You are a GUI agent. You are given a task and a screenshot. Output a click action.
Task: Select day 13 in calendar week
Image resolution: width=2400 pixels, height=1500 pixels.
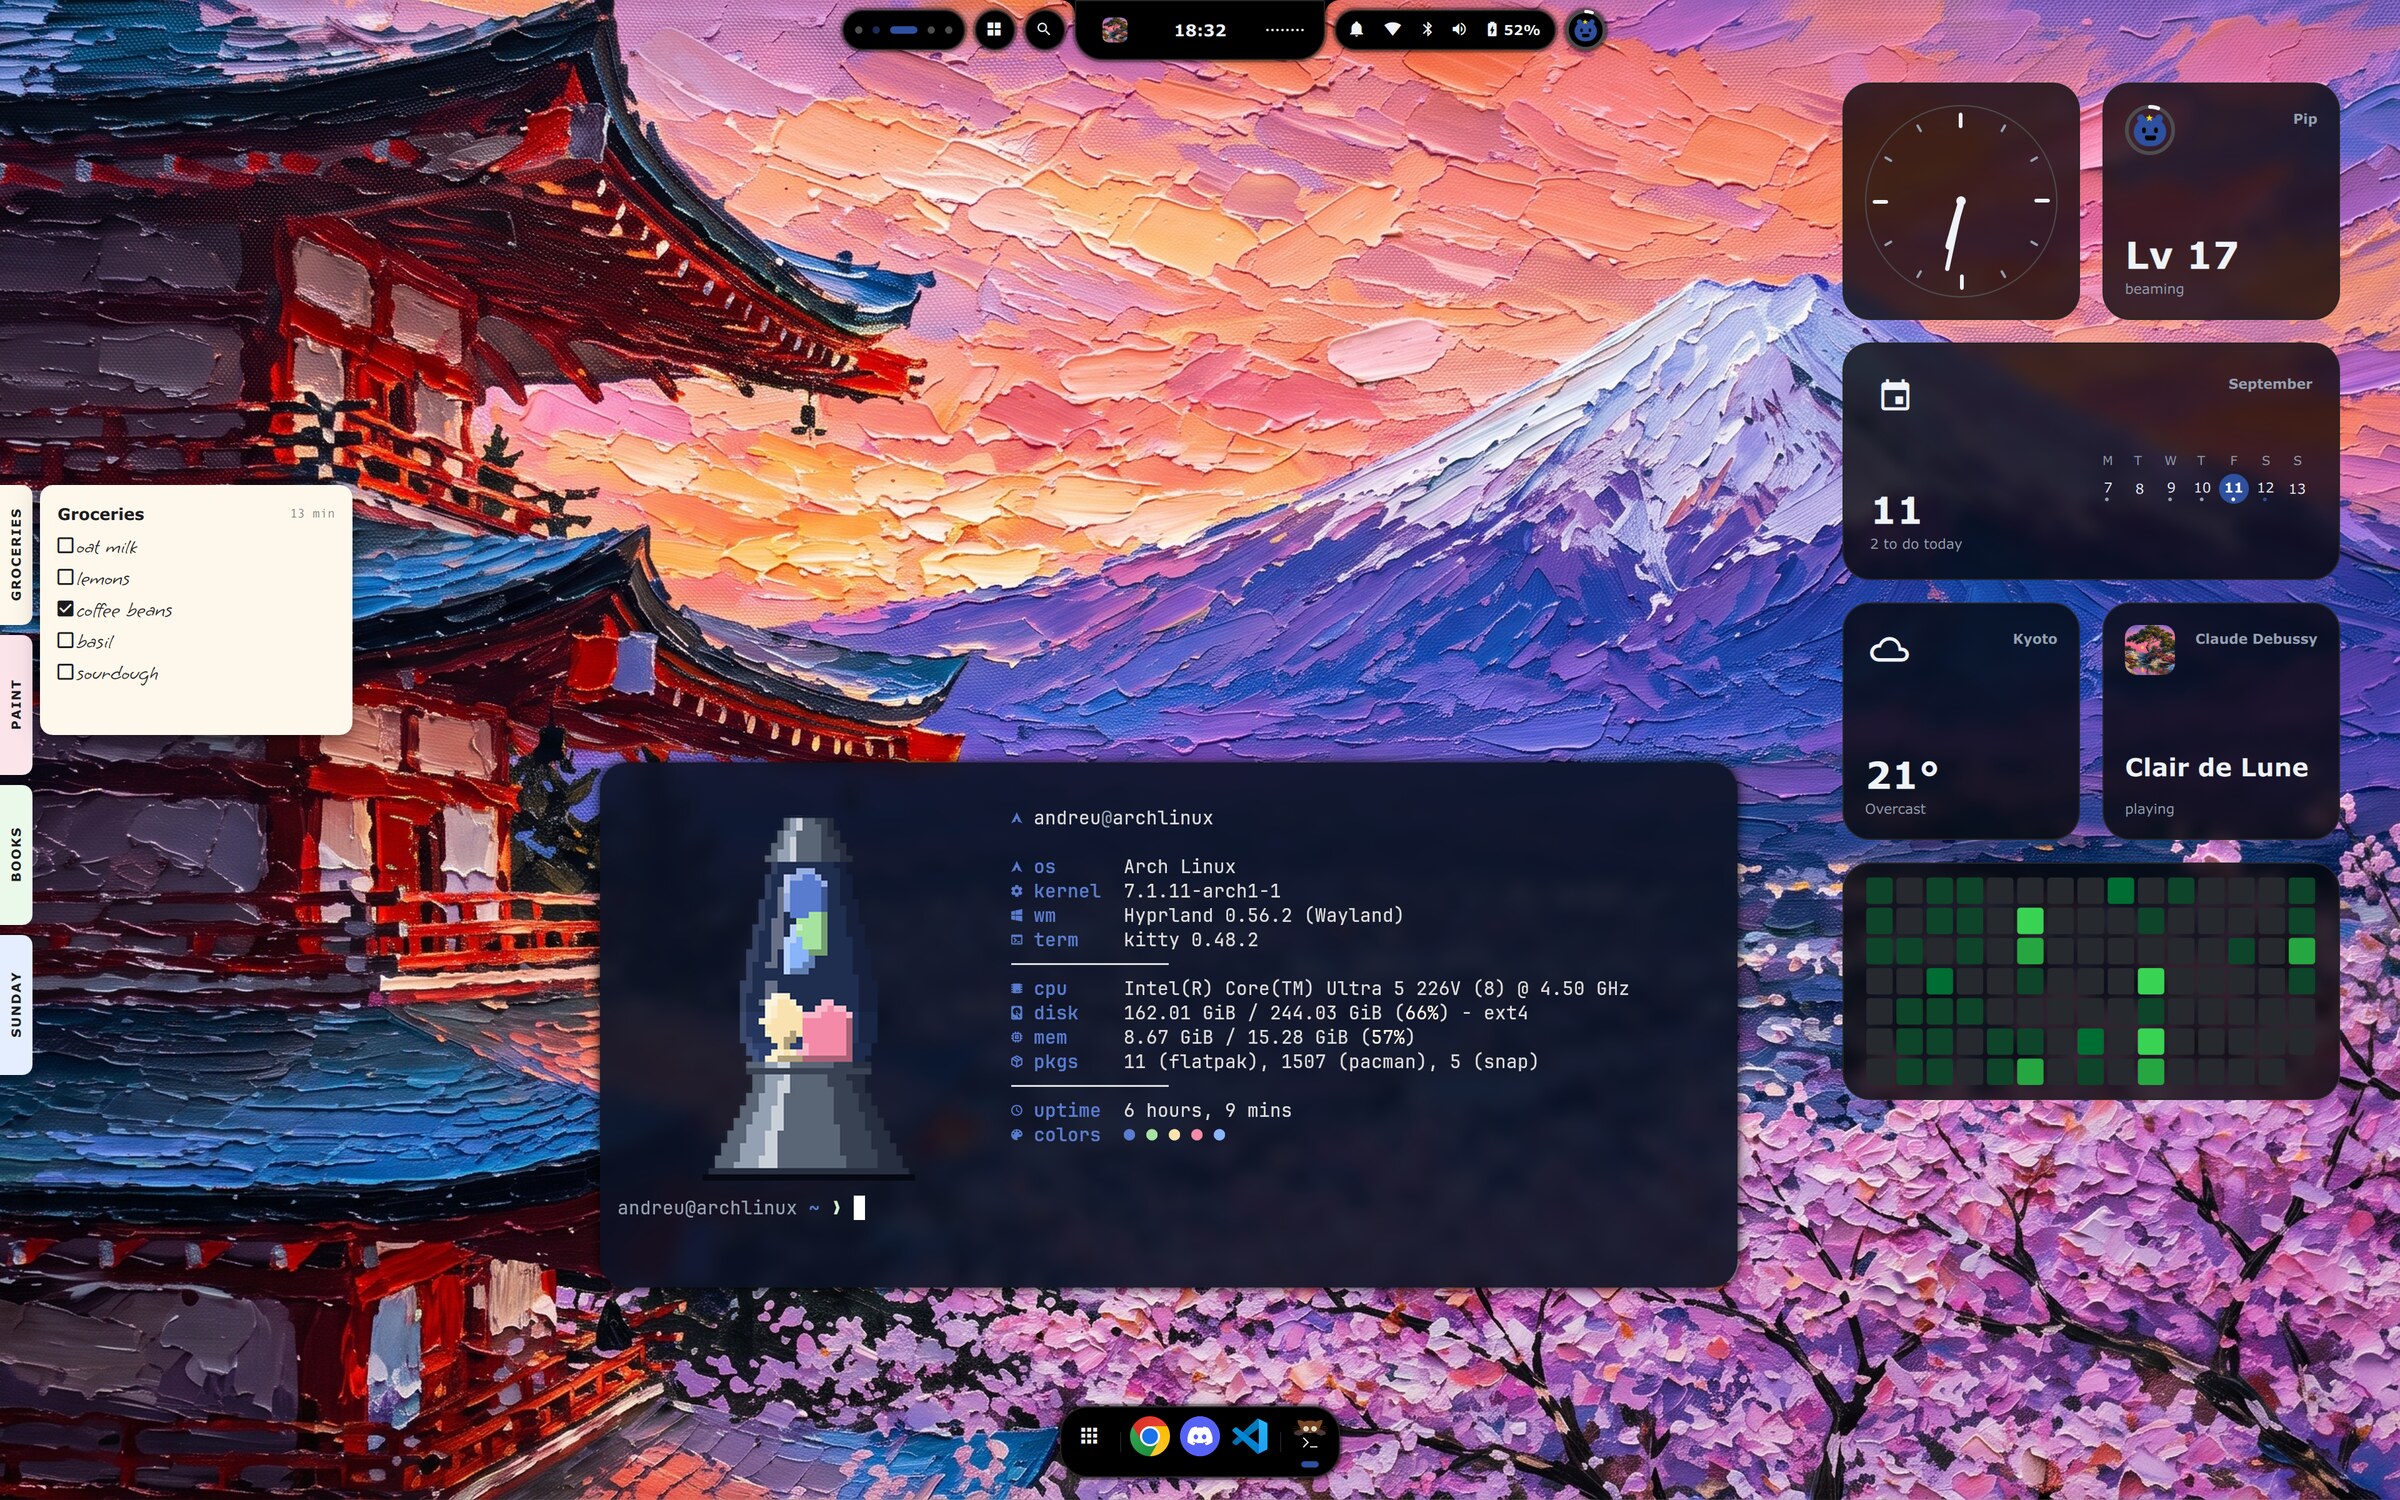(x=2297, y=488)
